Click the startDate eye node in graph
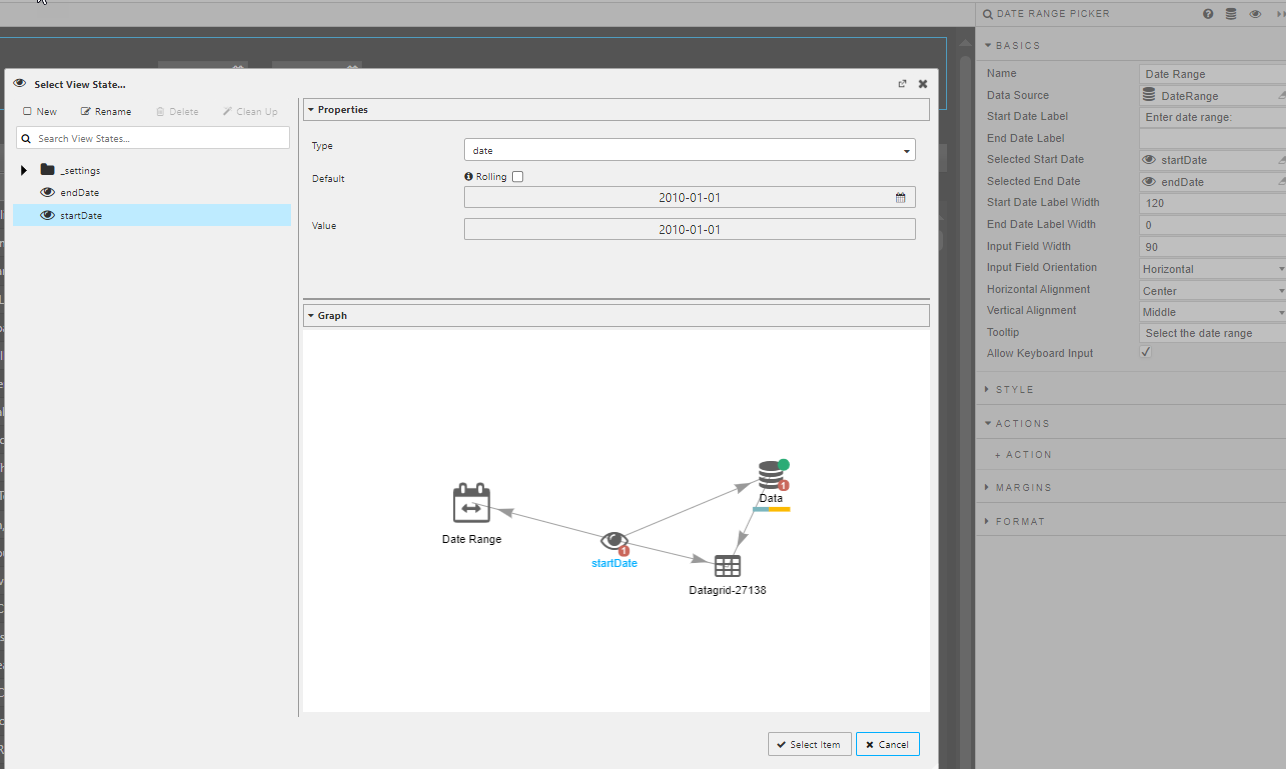Viewport: 1286px width, 769px height. [614, 541]
